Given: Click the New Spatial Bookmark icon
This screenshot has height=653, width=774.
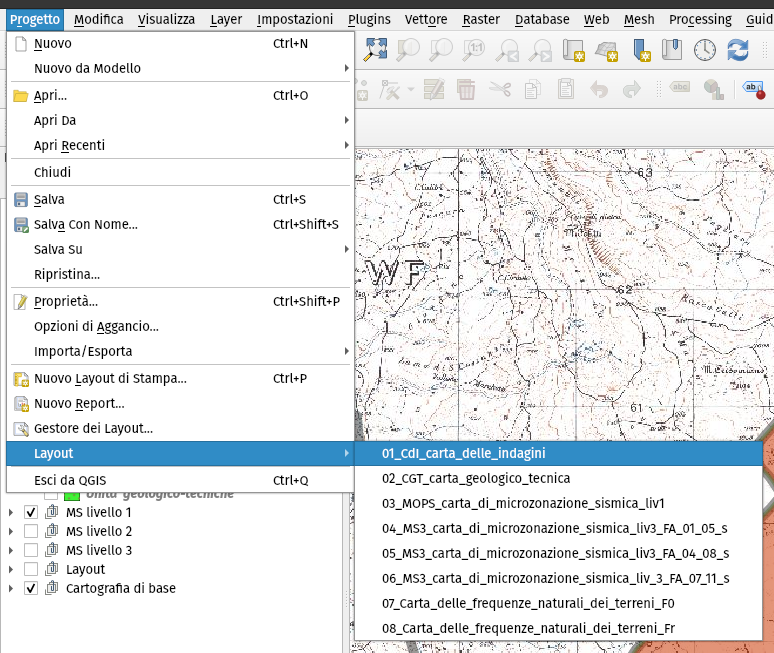Looking at the screenshot, I should click(641, 50).
